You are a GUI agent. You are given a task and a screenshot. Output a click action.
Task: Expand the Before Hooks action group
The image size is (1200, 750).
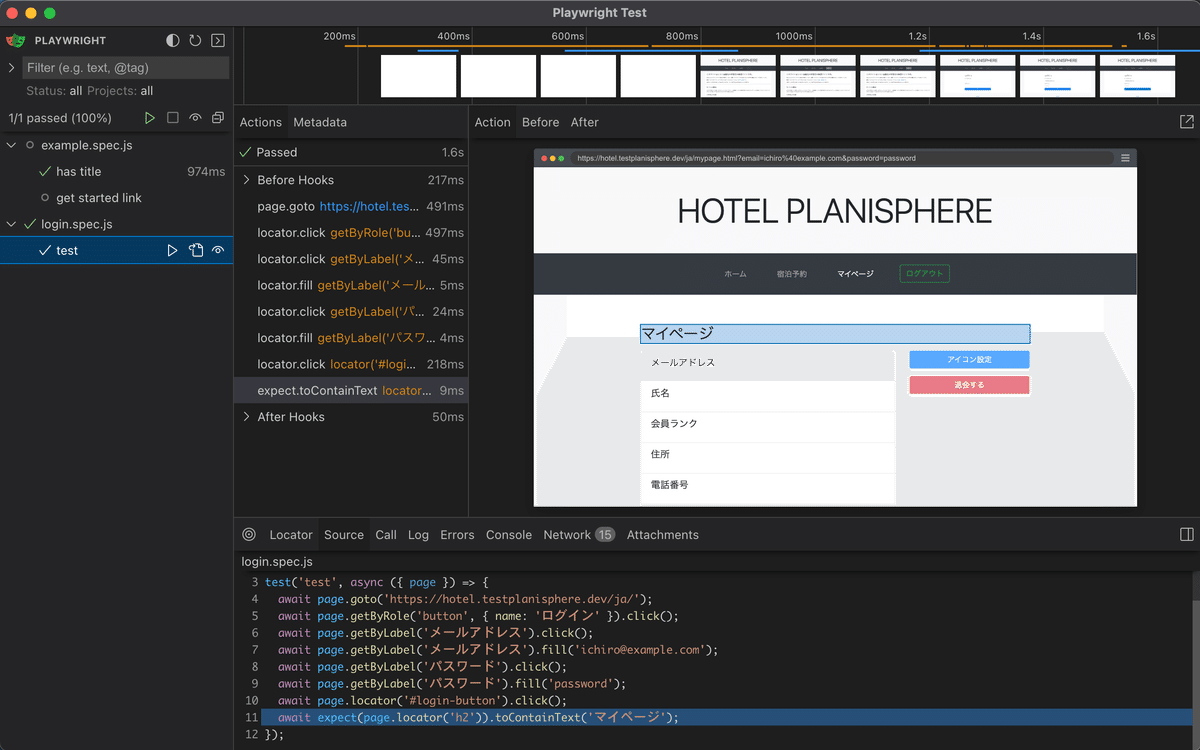click(247, 180)
